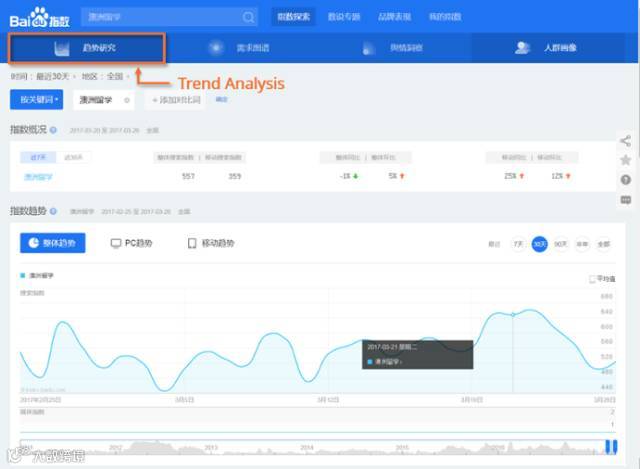640x469 pixels.
Task: Select the 整体趋势 button
Action: tap(53, 243)
